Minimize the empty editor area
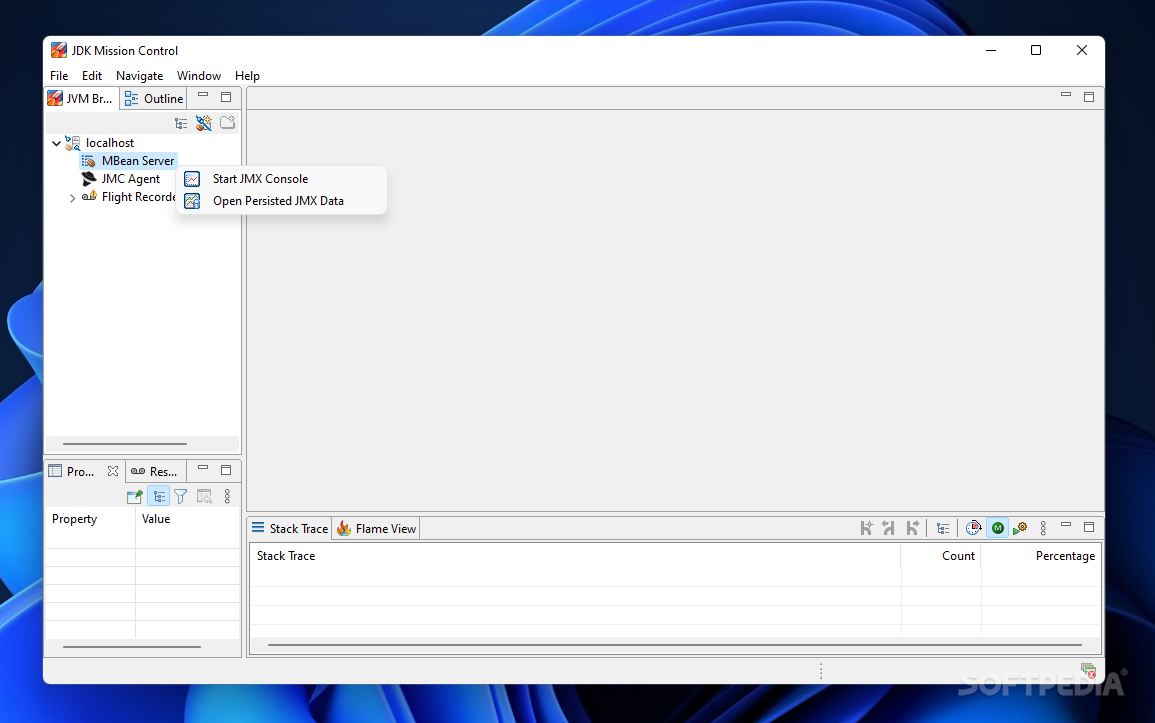 pos(1065,95)
